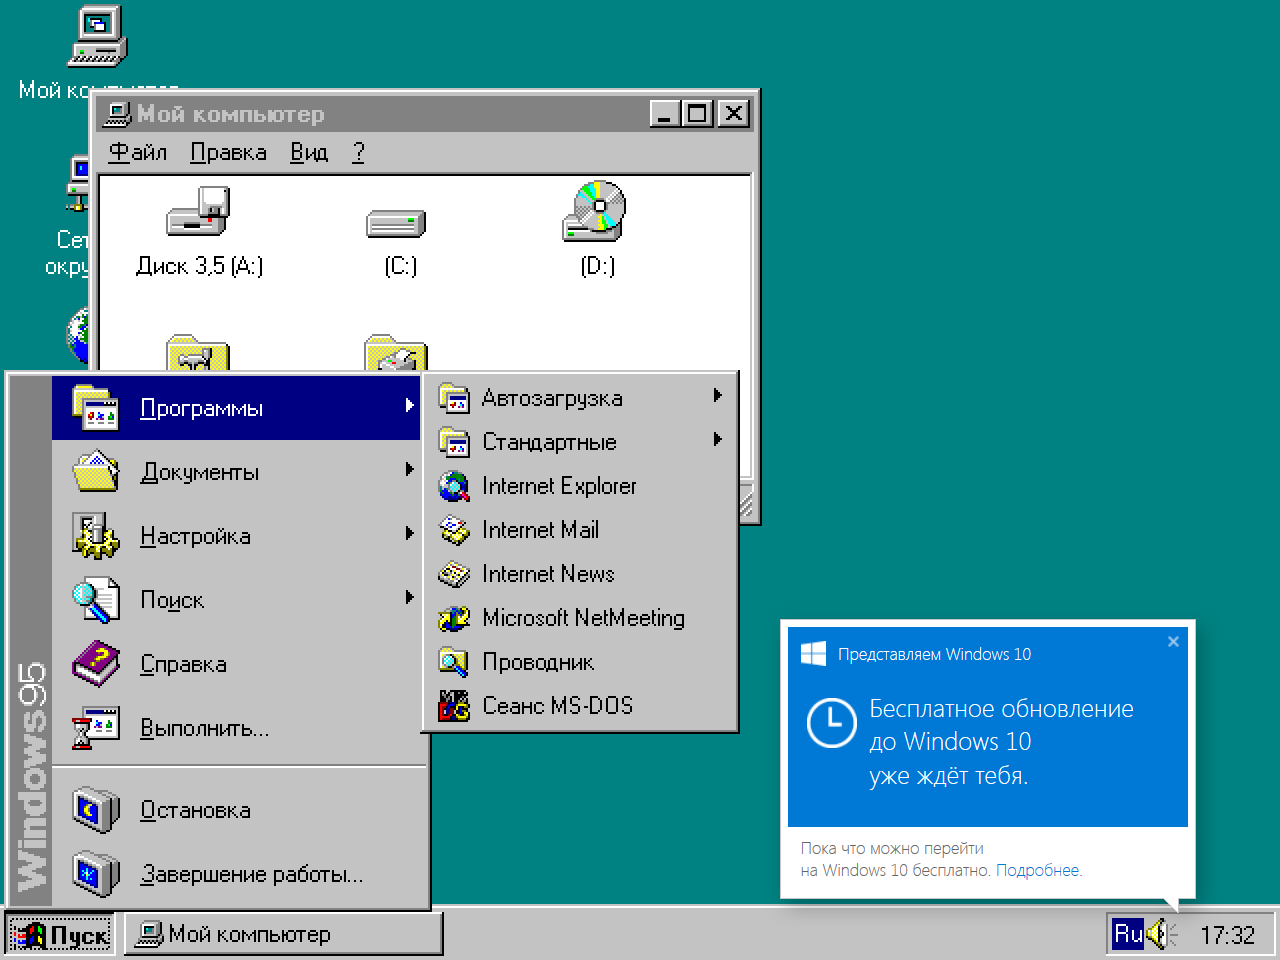Click the Internet Explorer globe icon
This screenshot has width=1280, height=960.
(x=454, y=486)
